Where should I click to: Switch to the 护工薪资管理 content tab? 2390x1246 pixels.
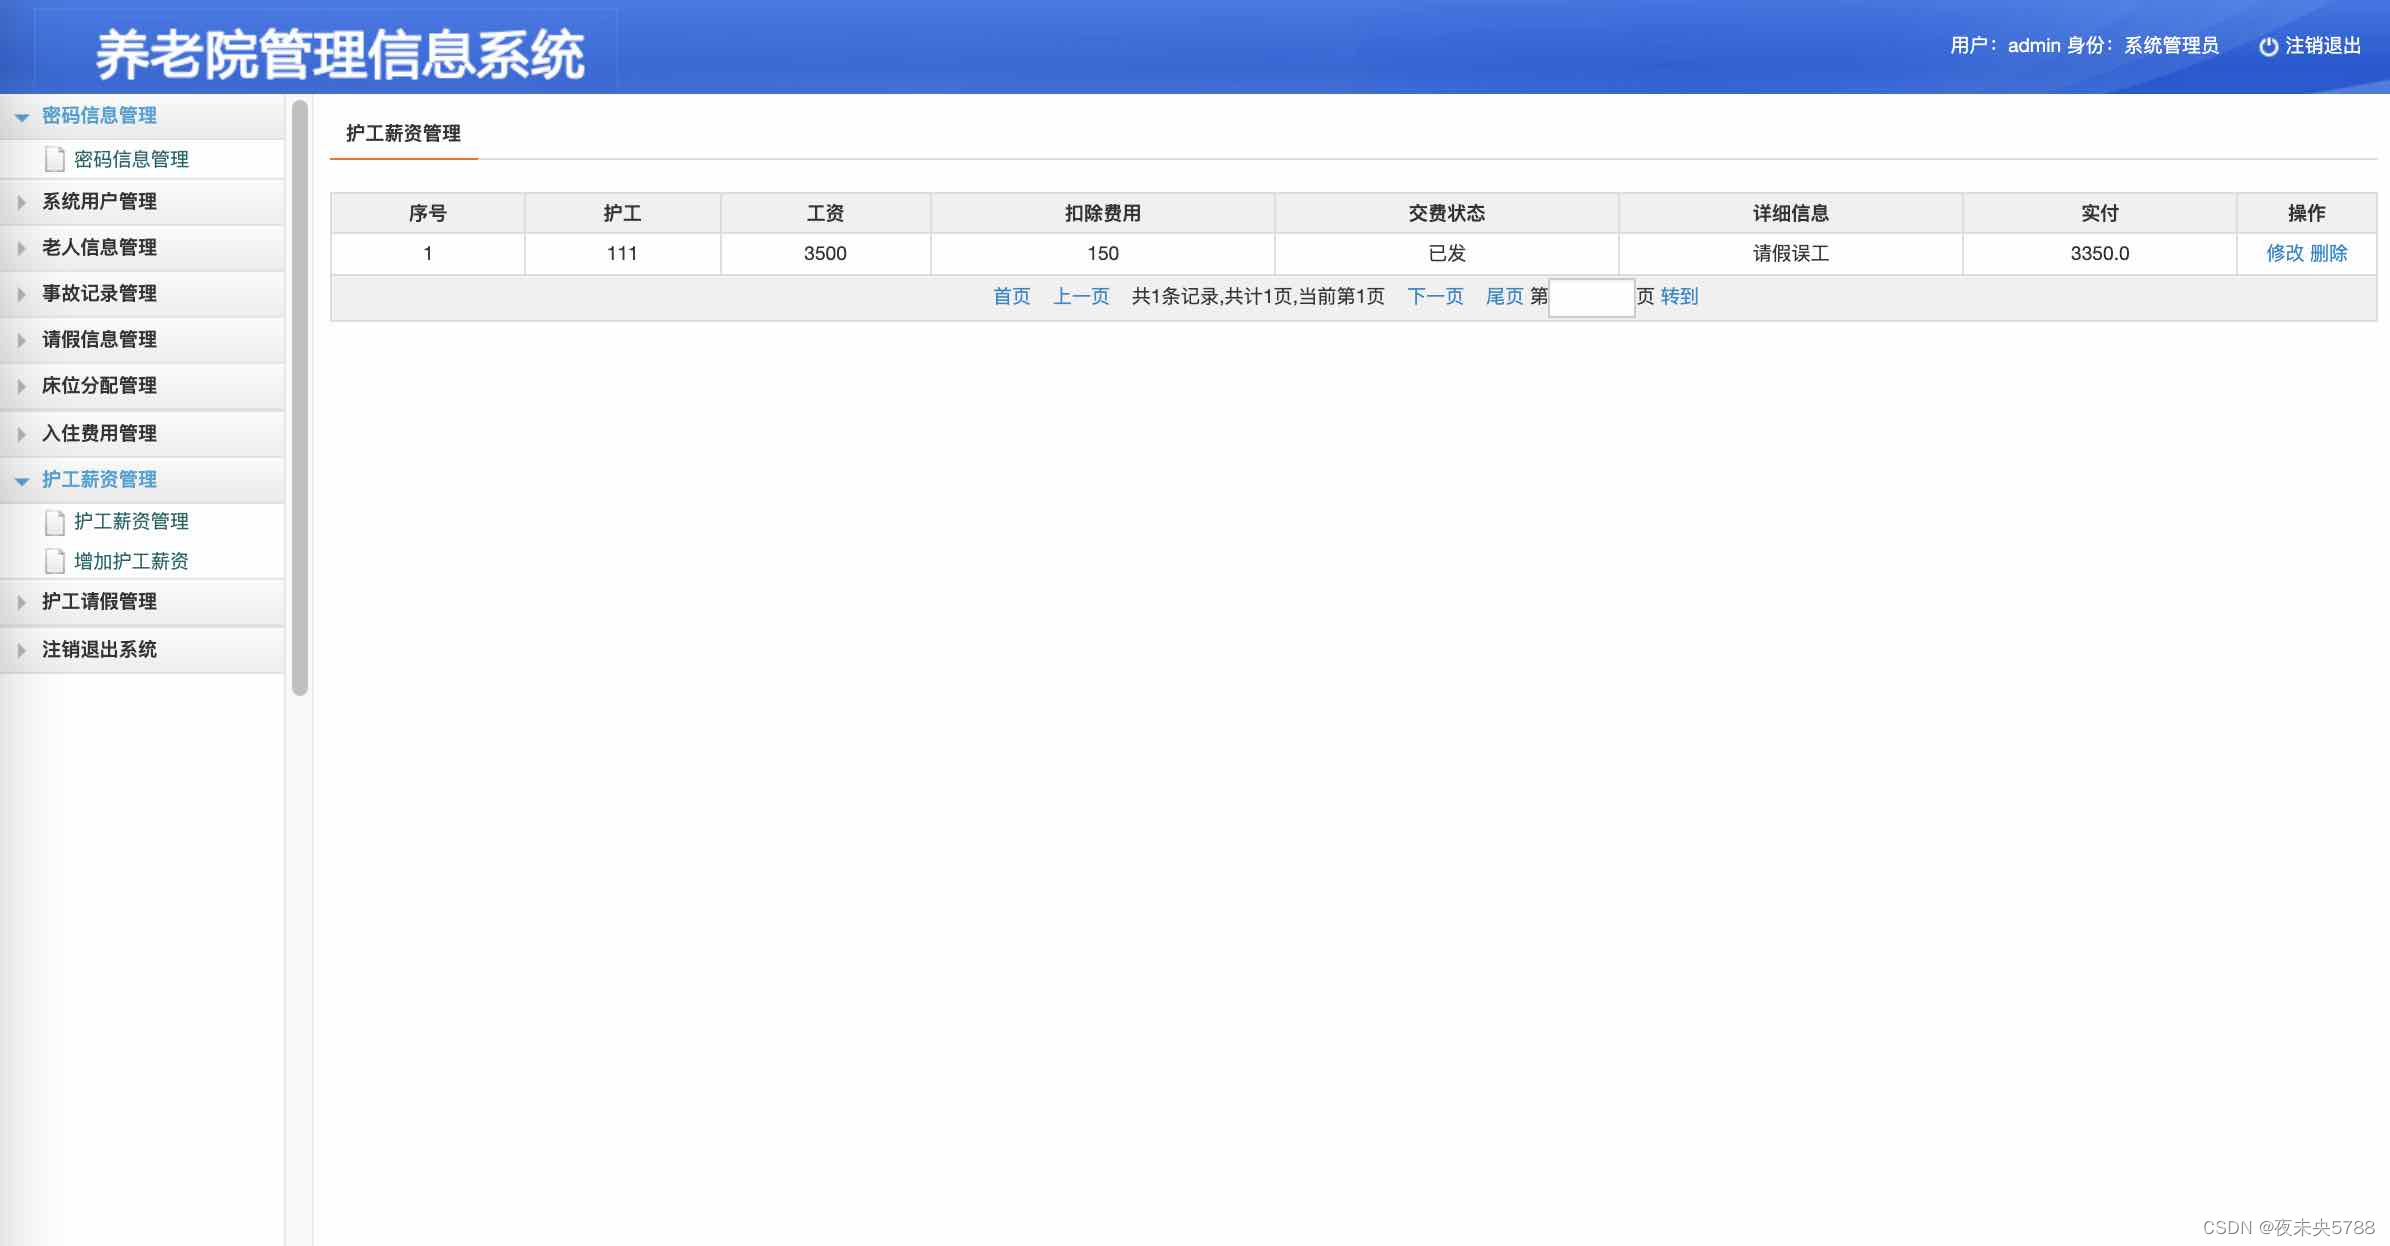[403, 134]
